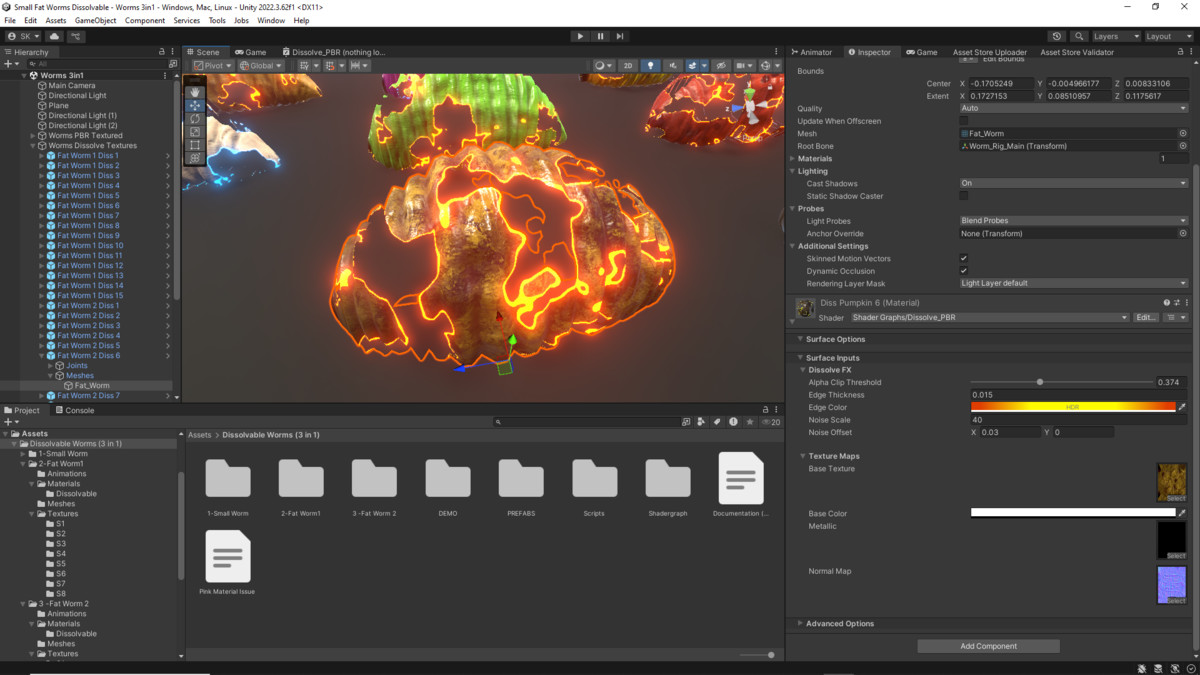Toggle 2D view mode in the Scene
The height and width of the screenshot is (675, 1200).
coord(627,66)
